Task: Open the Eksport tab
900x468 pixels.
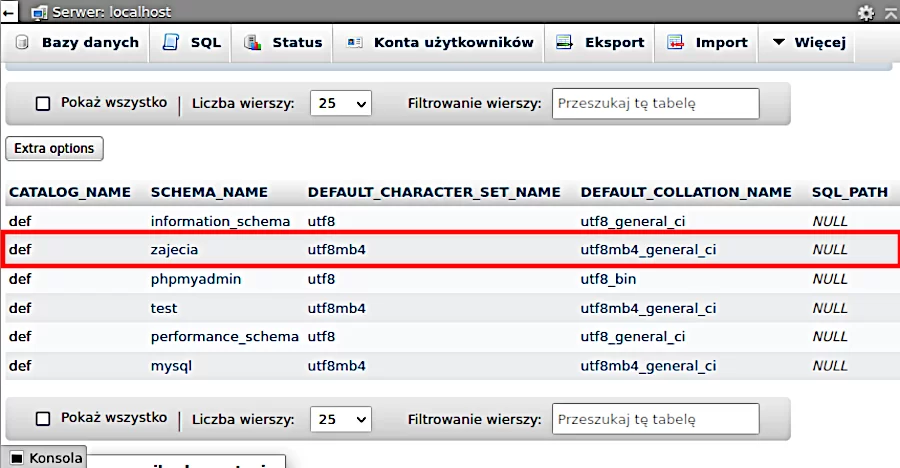Action: 600,42
